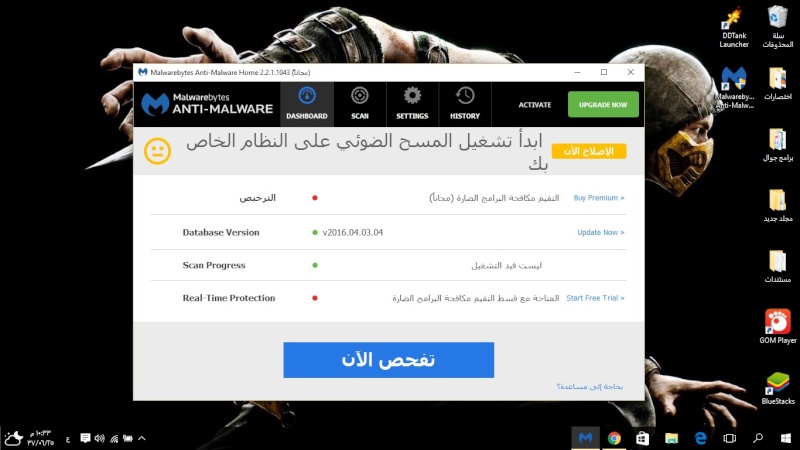Open the Action Center notification icon

85,438
